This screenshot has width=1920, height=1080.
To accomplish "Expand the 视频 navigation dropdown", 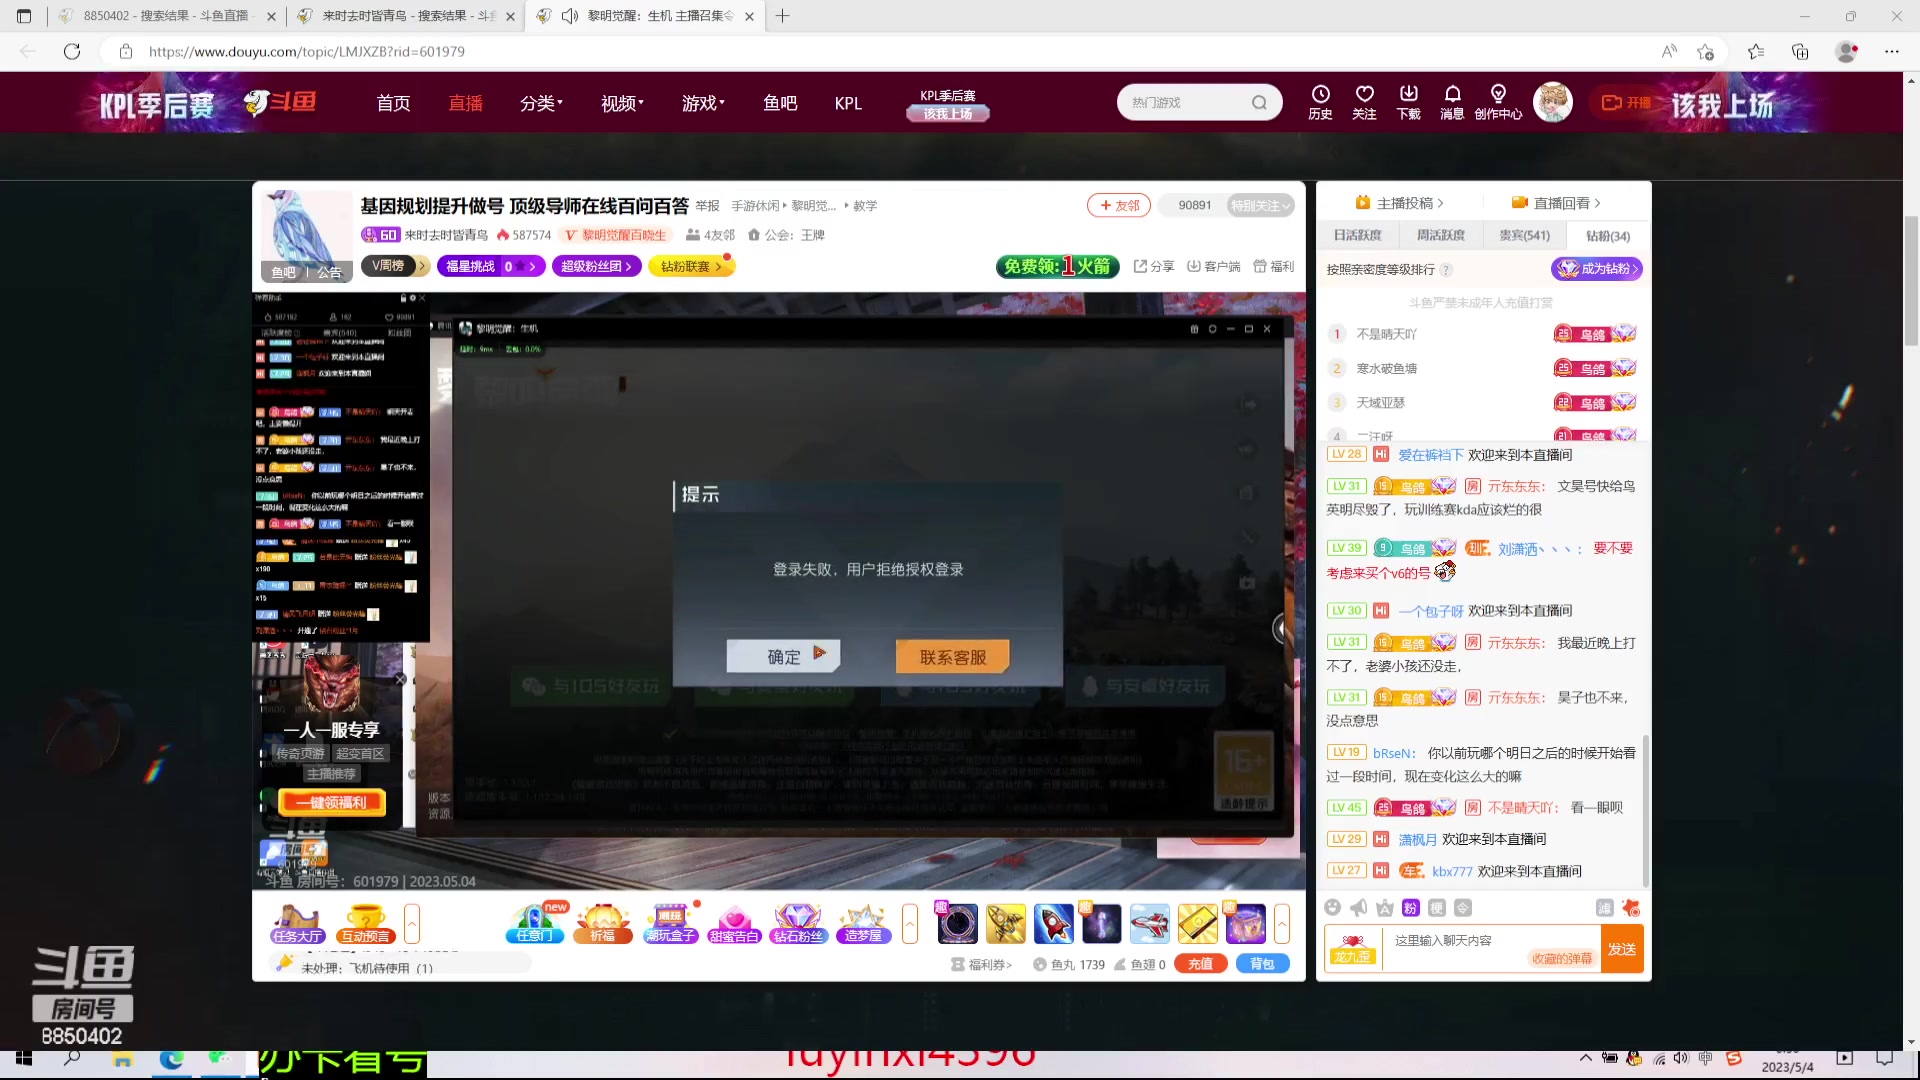I will pyautogui.click(x=622, y=103).
